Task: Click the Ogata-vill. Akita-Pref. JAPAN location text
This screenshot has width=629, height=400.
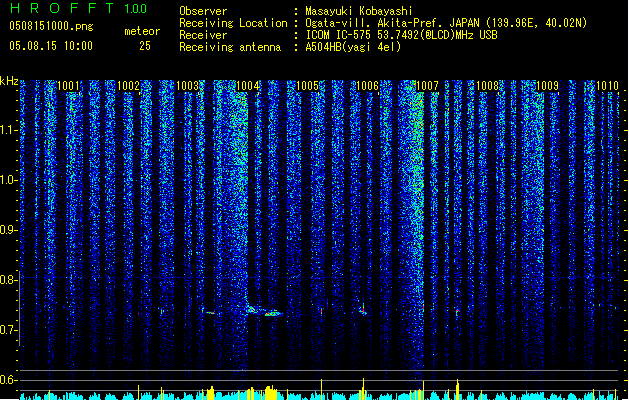Action: click(x=446, y=23)
